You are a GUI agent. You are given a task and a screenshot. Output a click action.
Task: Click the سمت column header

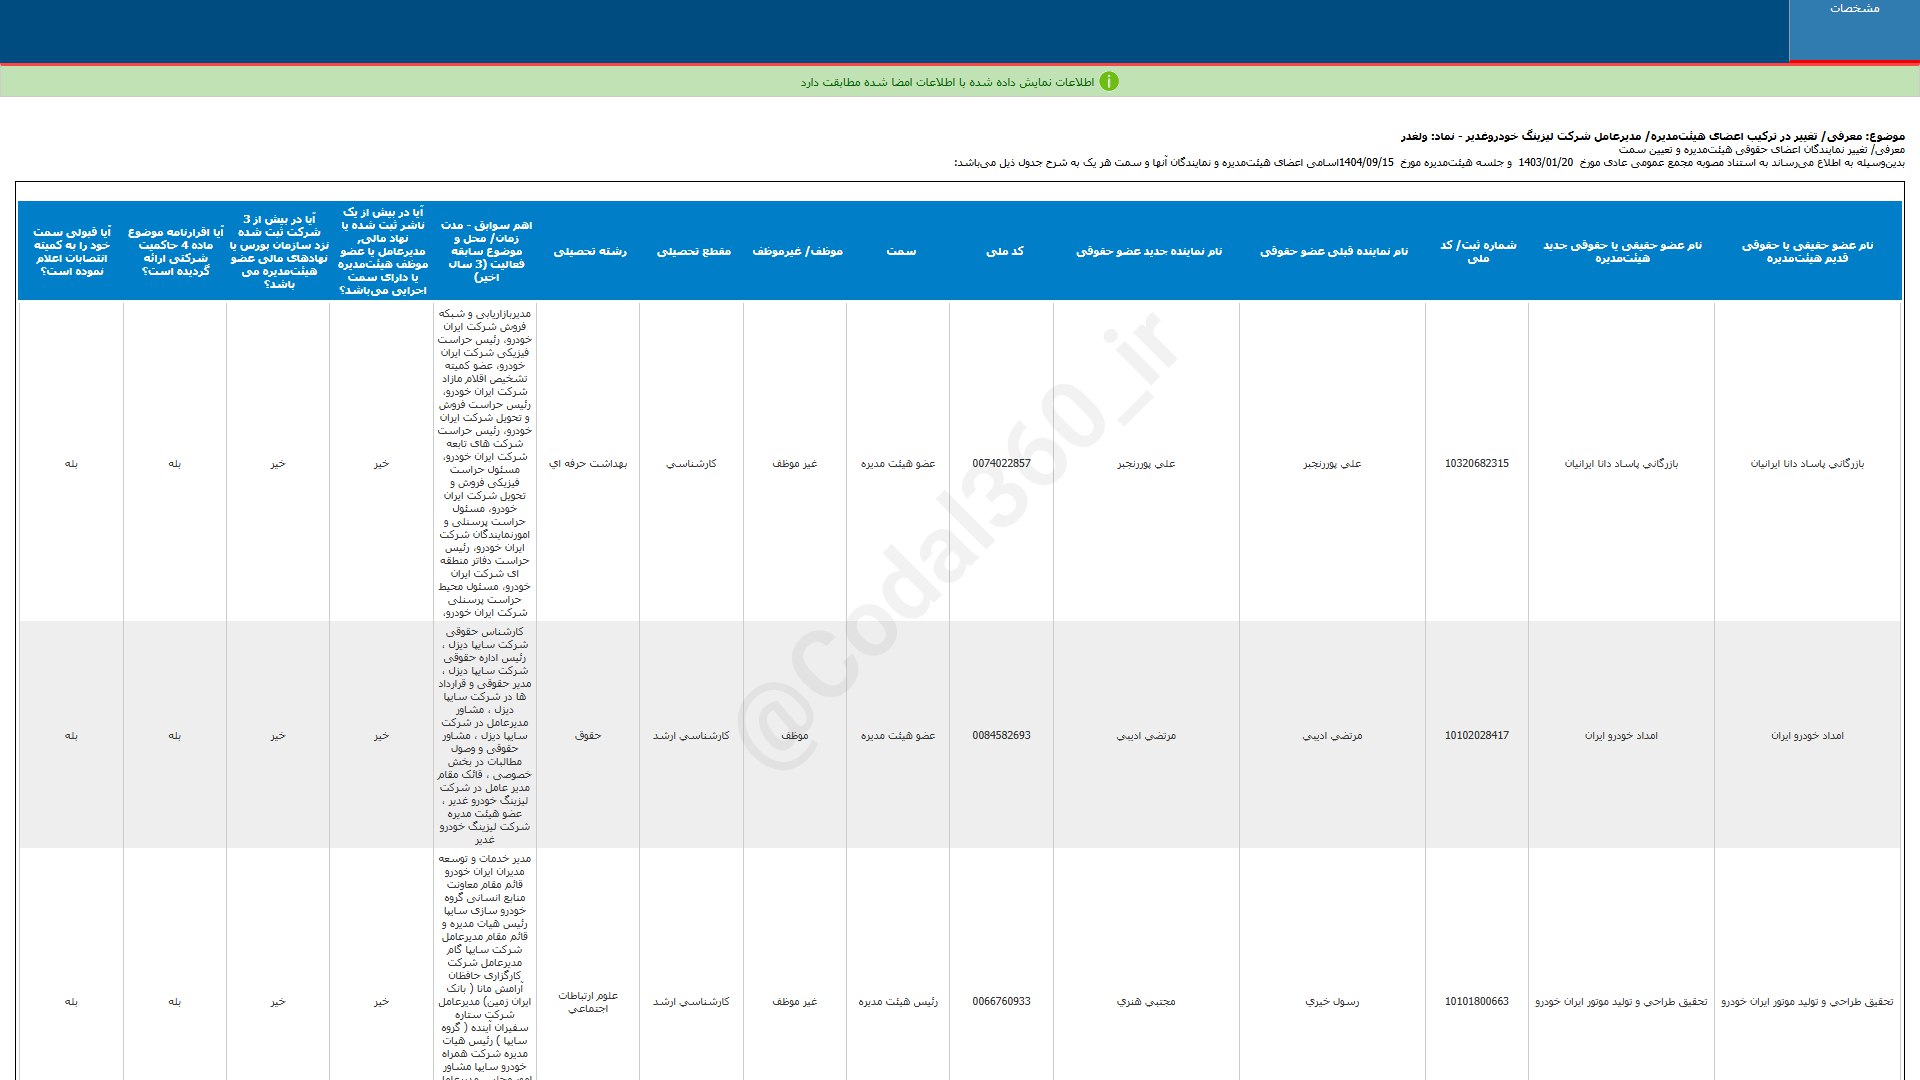[x=900, y=251]
